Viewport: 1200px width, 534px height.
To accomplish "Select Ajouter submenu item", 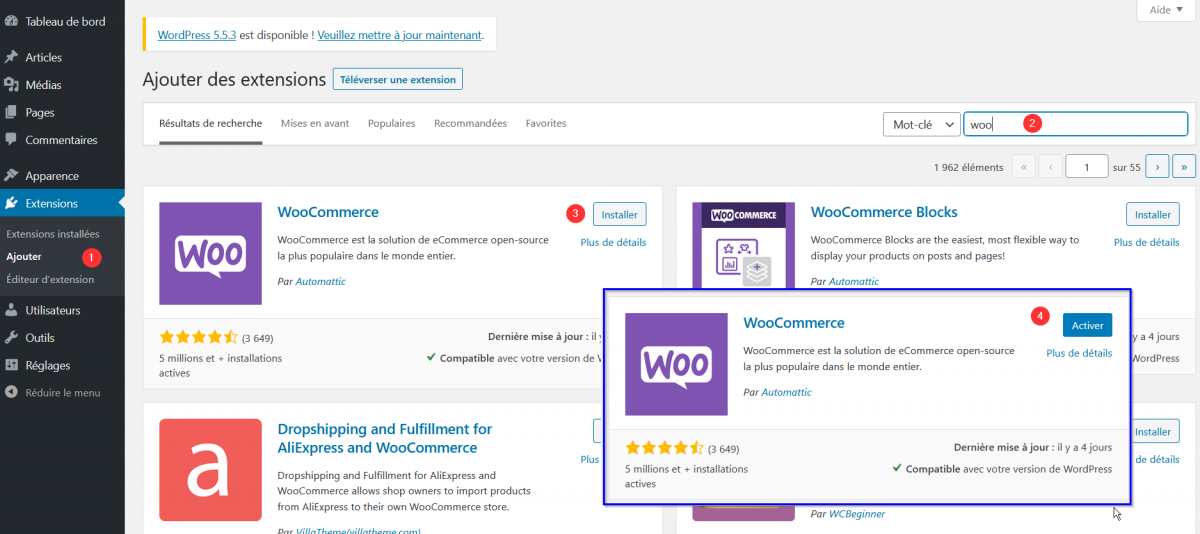I will [x=24, y=257].
